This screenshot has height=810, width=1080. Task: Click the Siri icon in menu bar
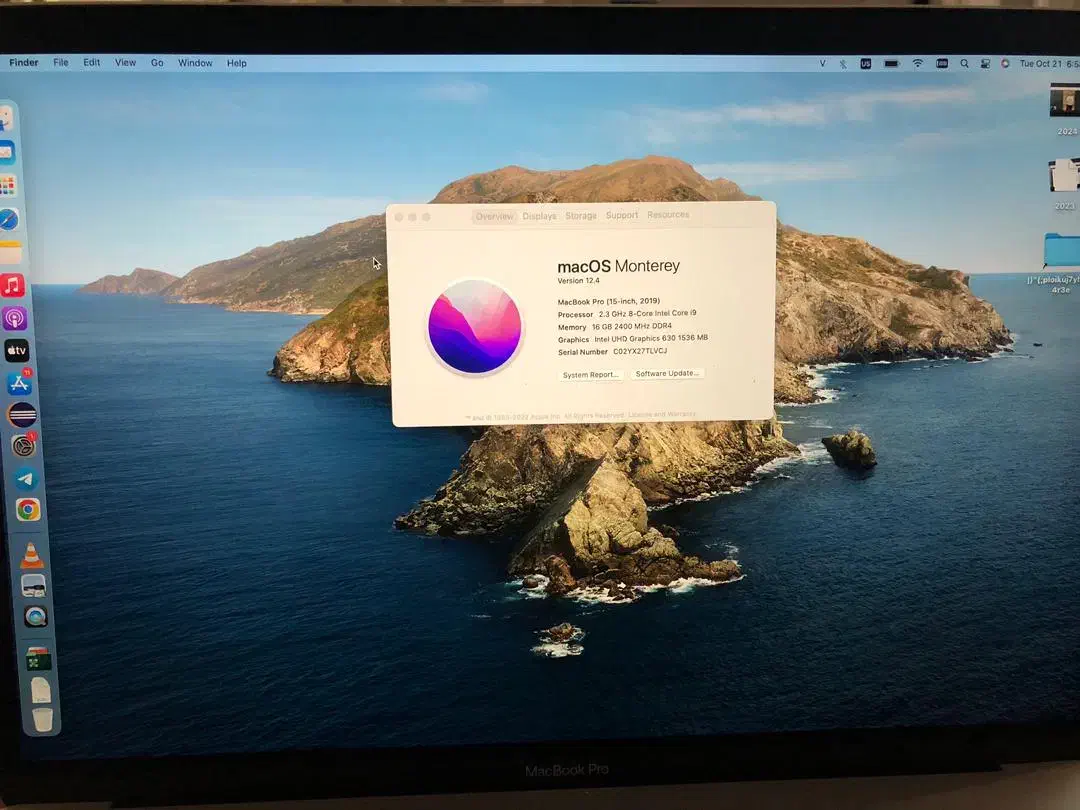click(1006, 63)
